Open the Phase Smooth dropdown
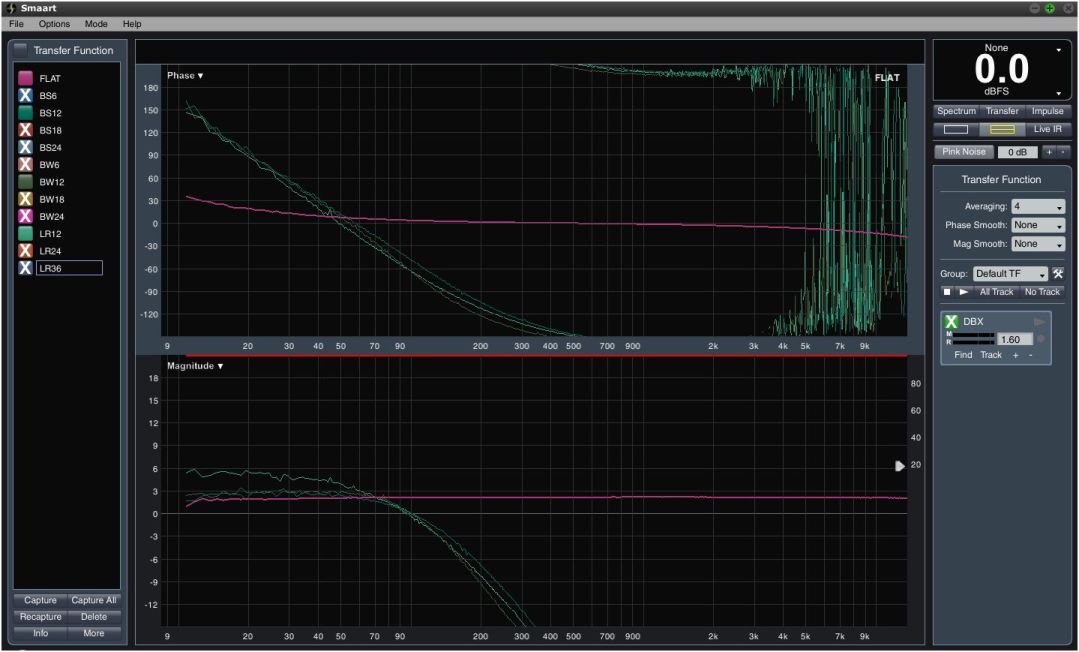 (1038, 225)
